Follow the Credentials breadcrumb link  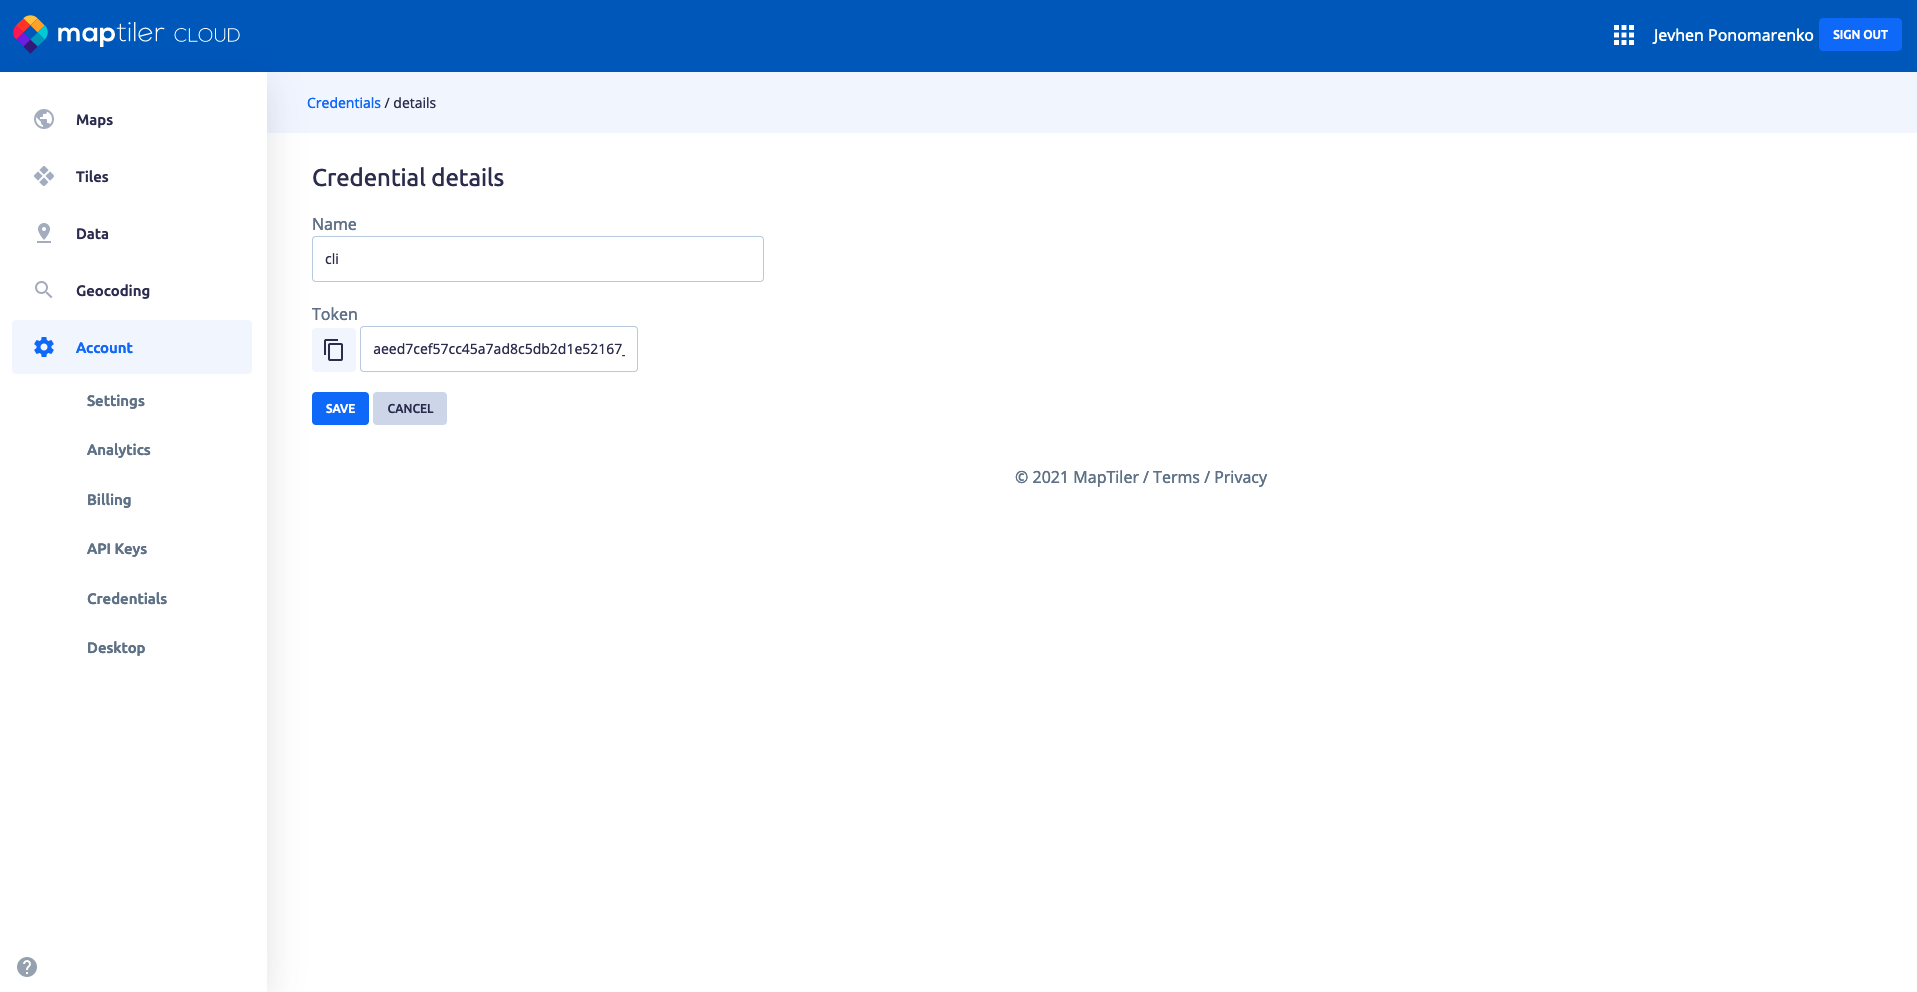pos(343,103)
